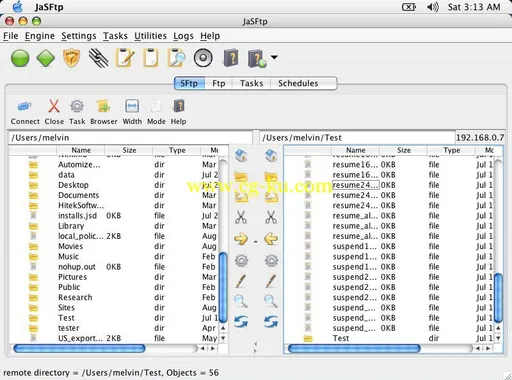Open the File menu
This screenshot has width=512, height=380.
tap(11, 36)
